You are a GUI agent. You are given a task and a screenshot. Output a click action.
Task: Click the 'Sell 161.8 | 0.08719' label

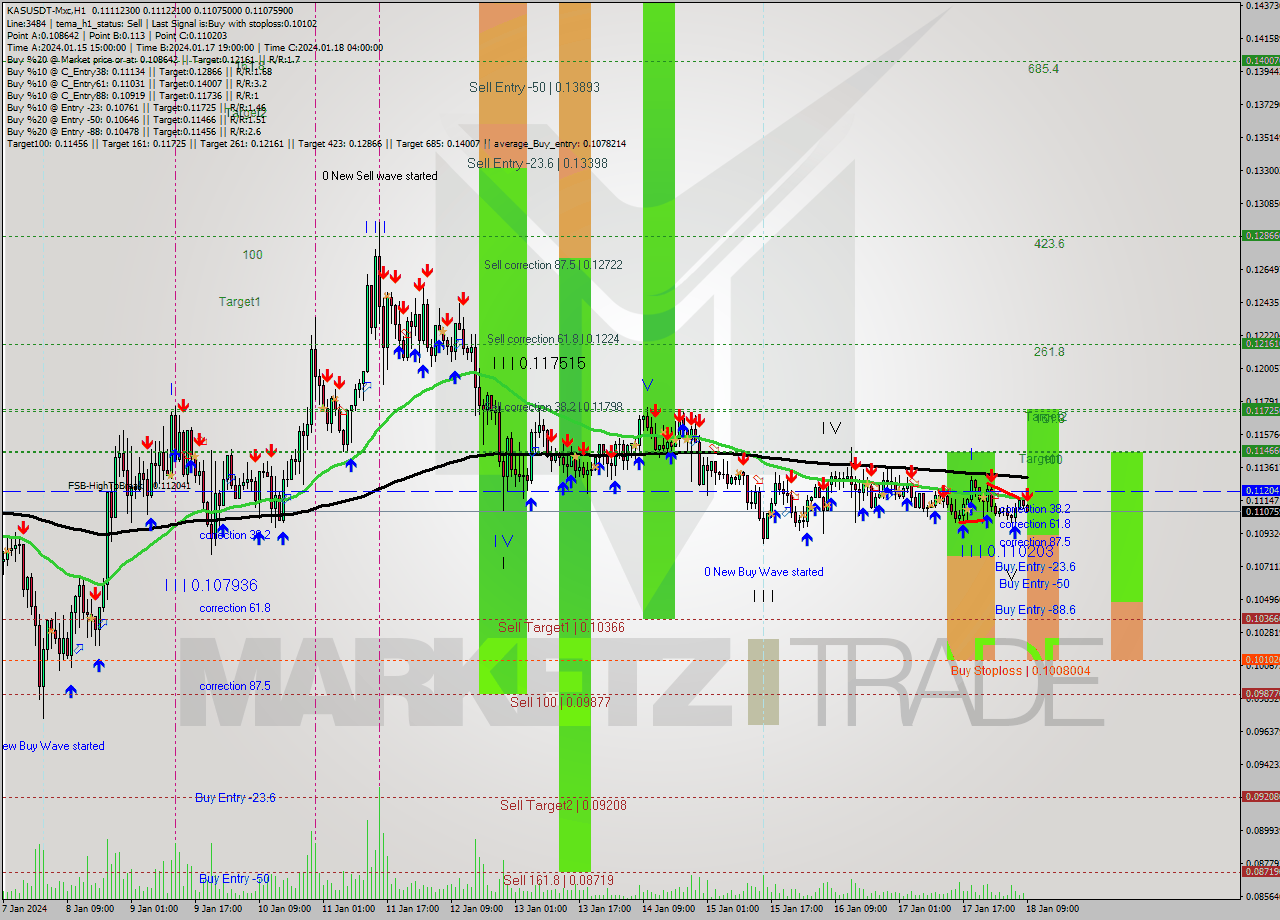point(558,880)
